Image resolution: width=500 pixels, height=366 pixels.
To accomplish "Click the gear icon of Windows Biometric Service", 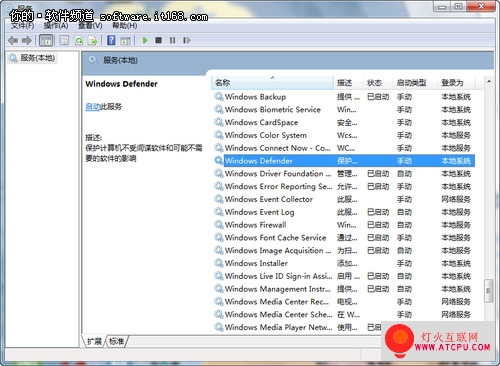I will point(219,109).
